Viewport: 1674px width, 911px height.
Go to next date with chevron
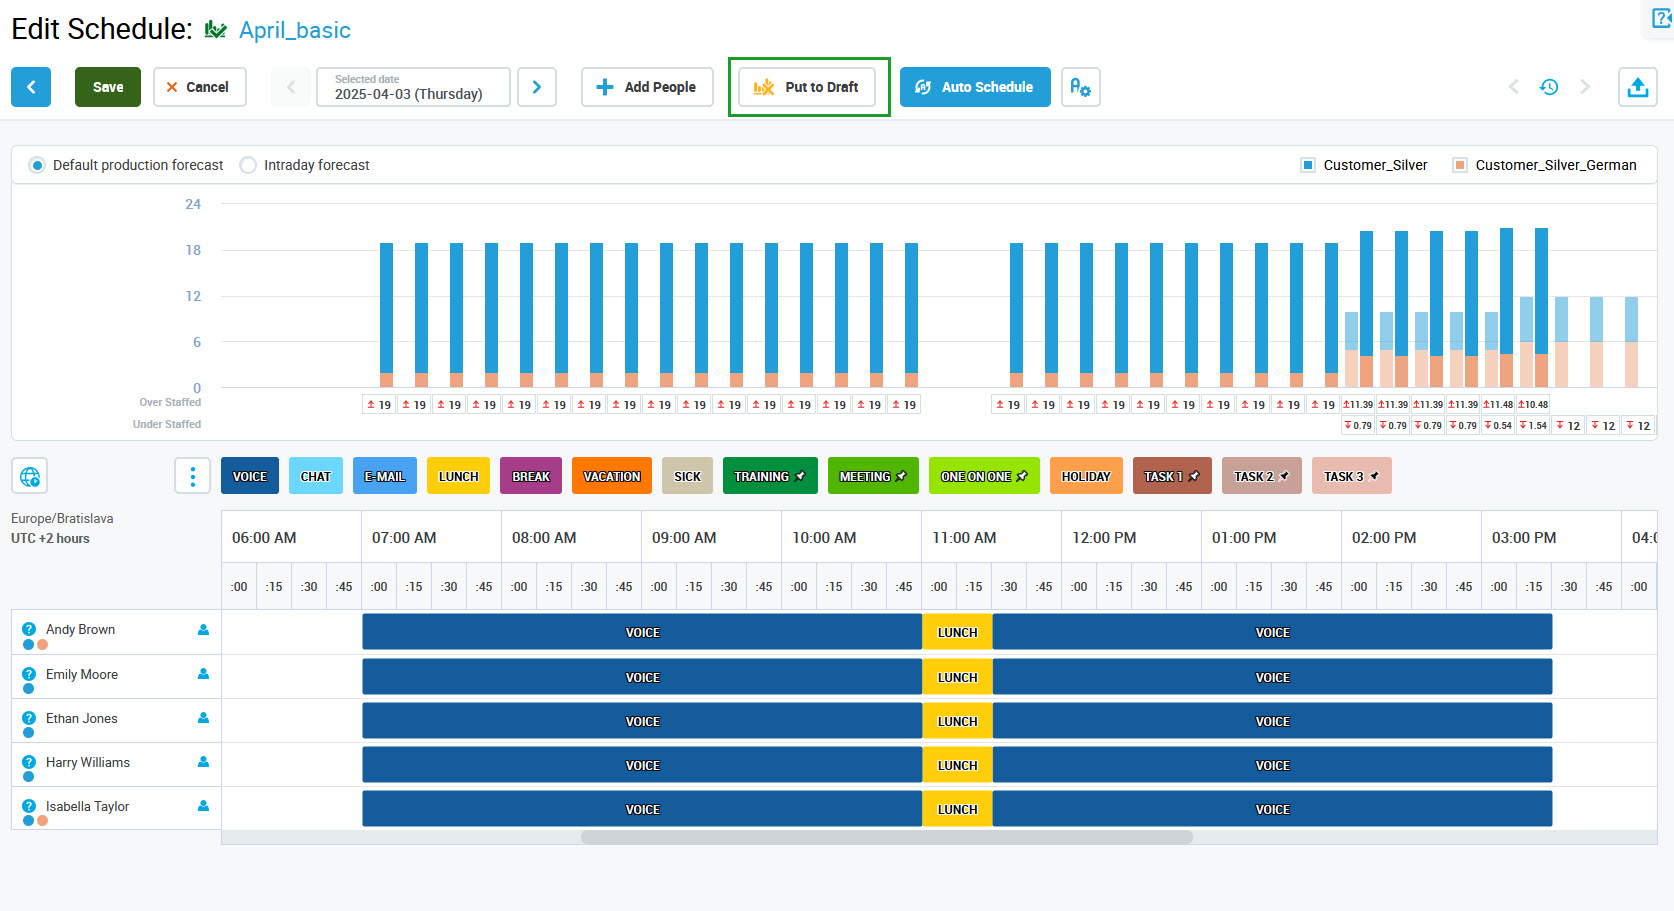[537, 87]
